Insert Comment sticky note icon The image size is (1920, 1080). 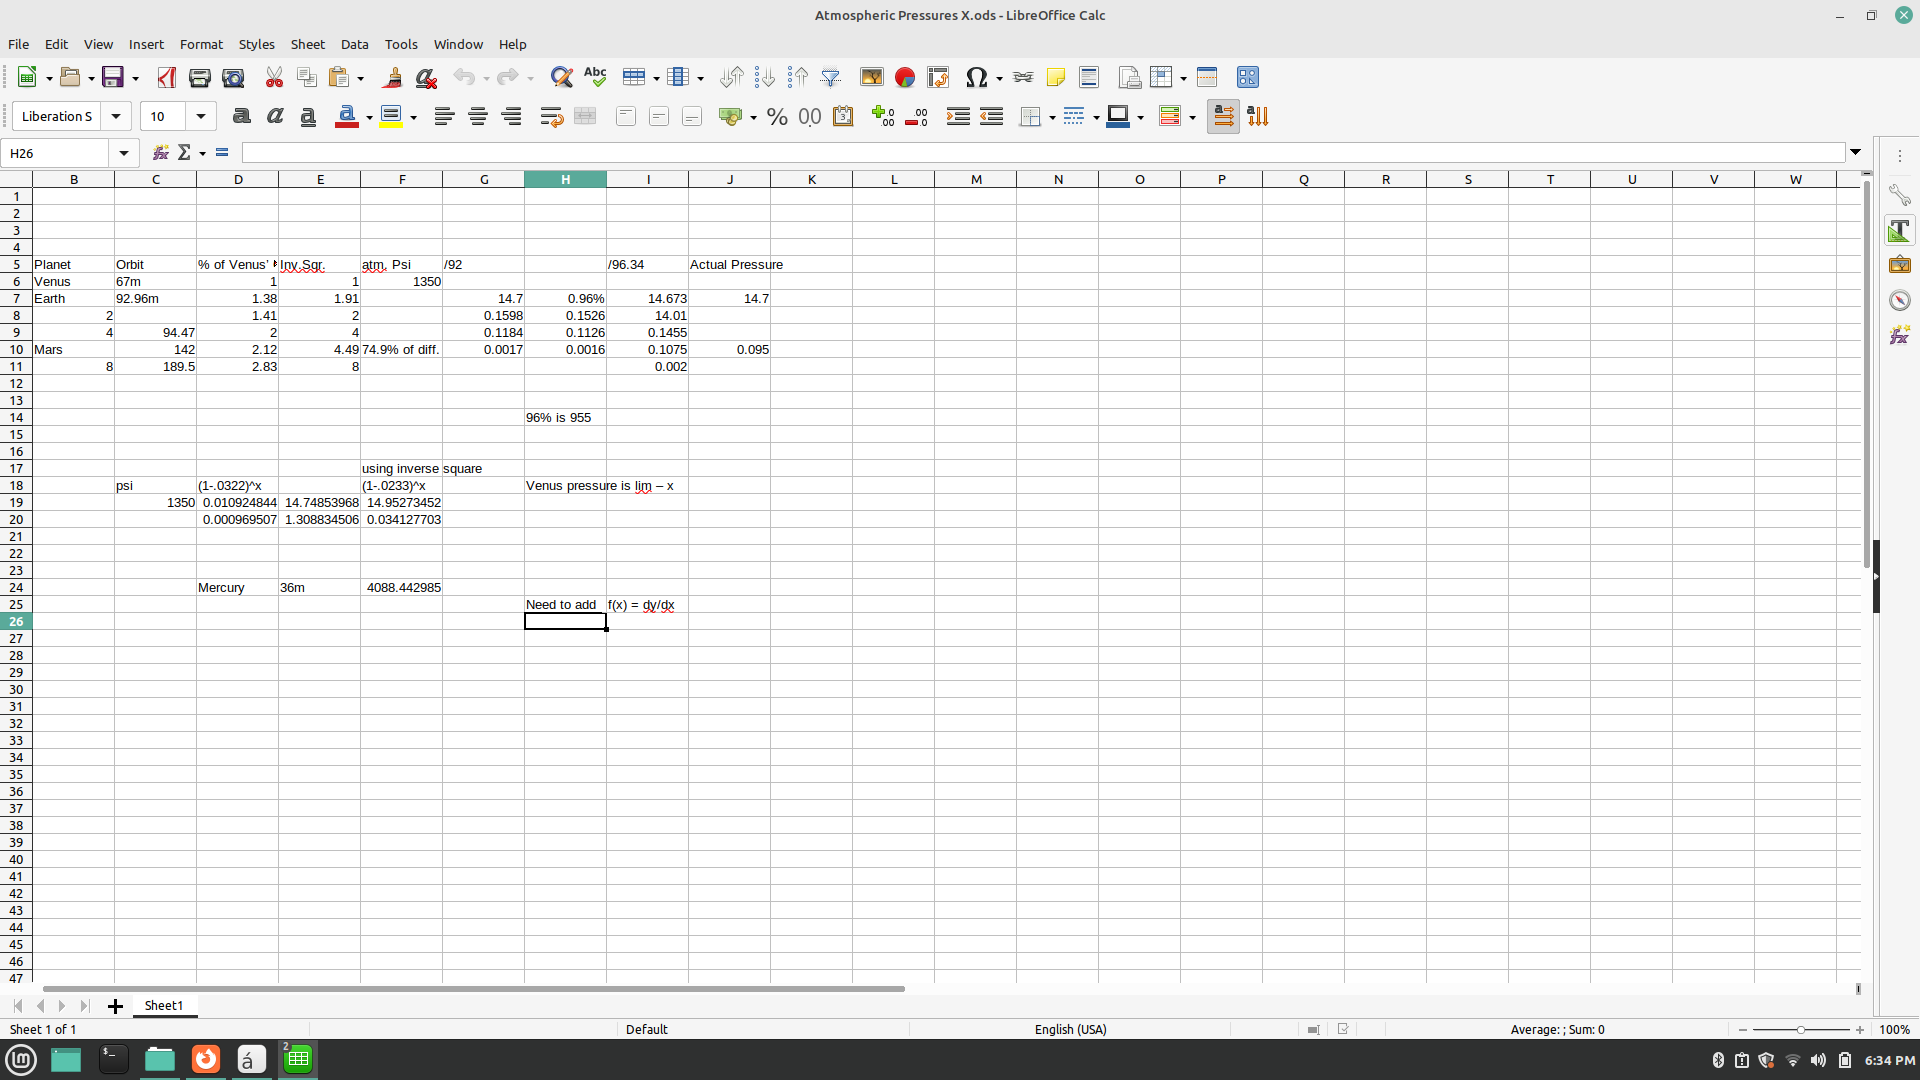point(1056,77)
